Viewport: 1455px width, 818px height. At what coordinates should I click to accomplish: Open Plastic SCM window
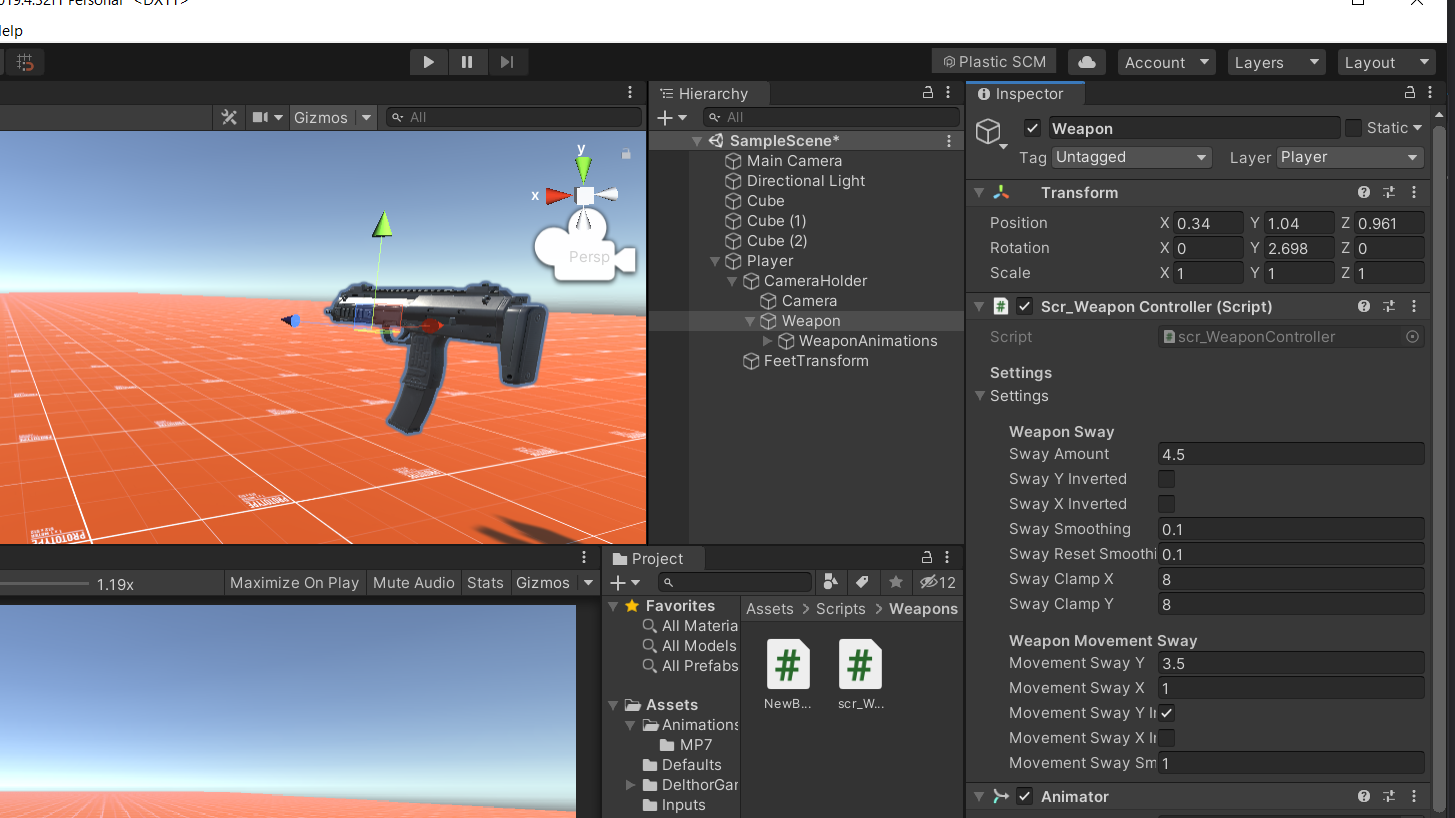point(994,62)
